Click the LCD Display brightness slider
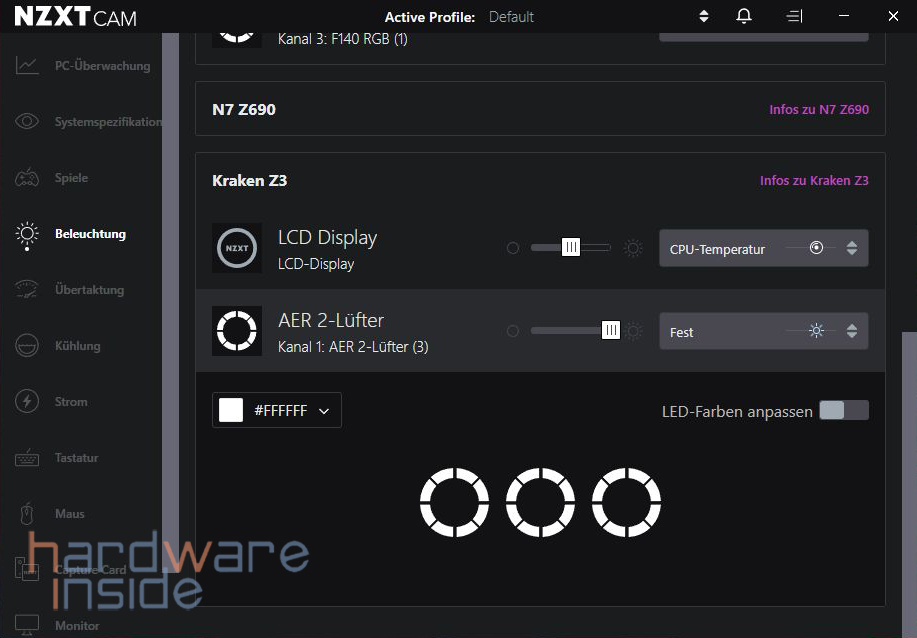Viewport: 917px width, 638px height. [571, 247]
